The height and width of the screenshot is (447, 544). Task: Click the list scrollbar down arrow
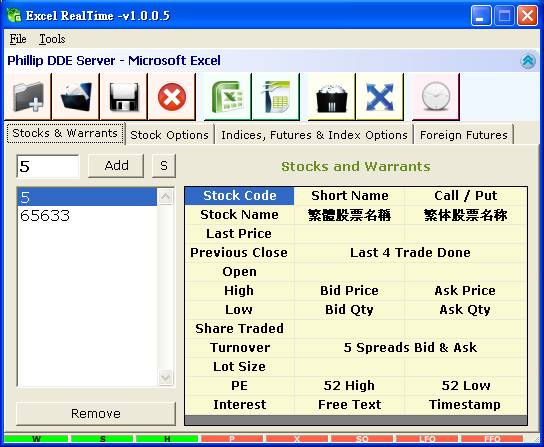(165, 377)
